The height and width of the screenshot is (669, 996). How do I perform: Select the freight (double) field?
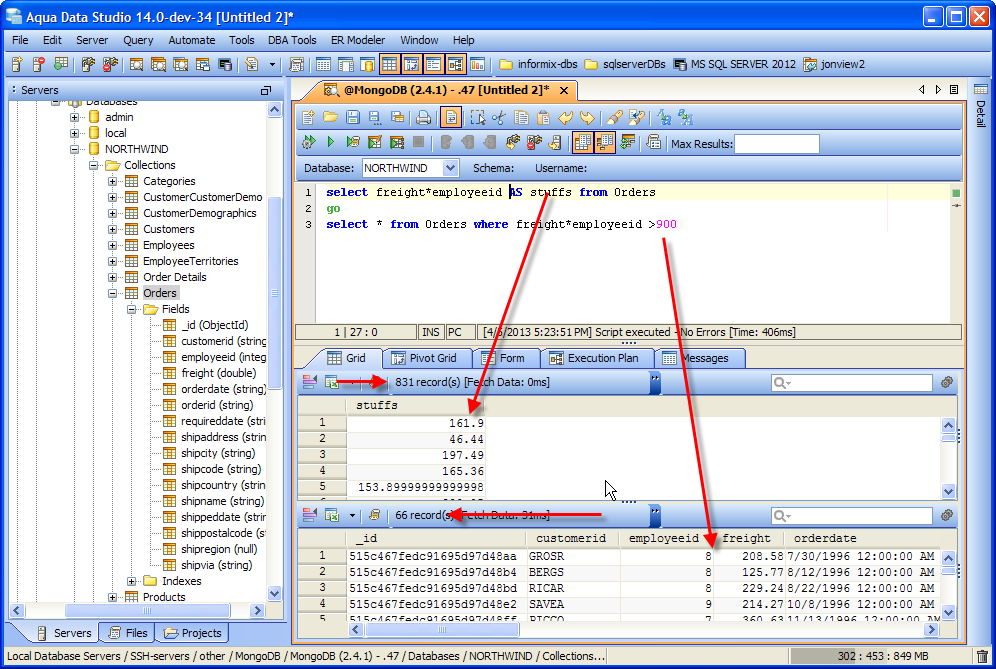click(219, 374)
